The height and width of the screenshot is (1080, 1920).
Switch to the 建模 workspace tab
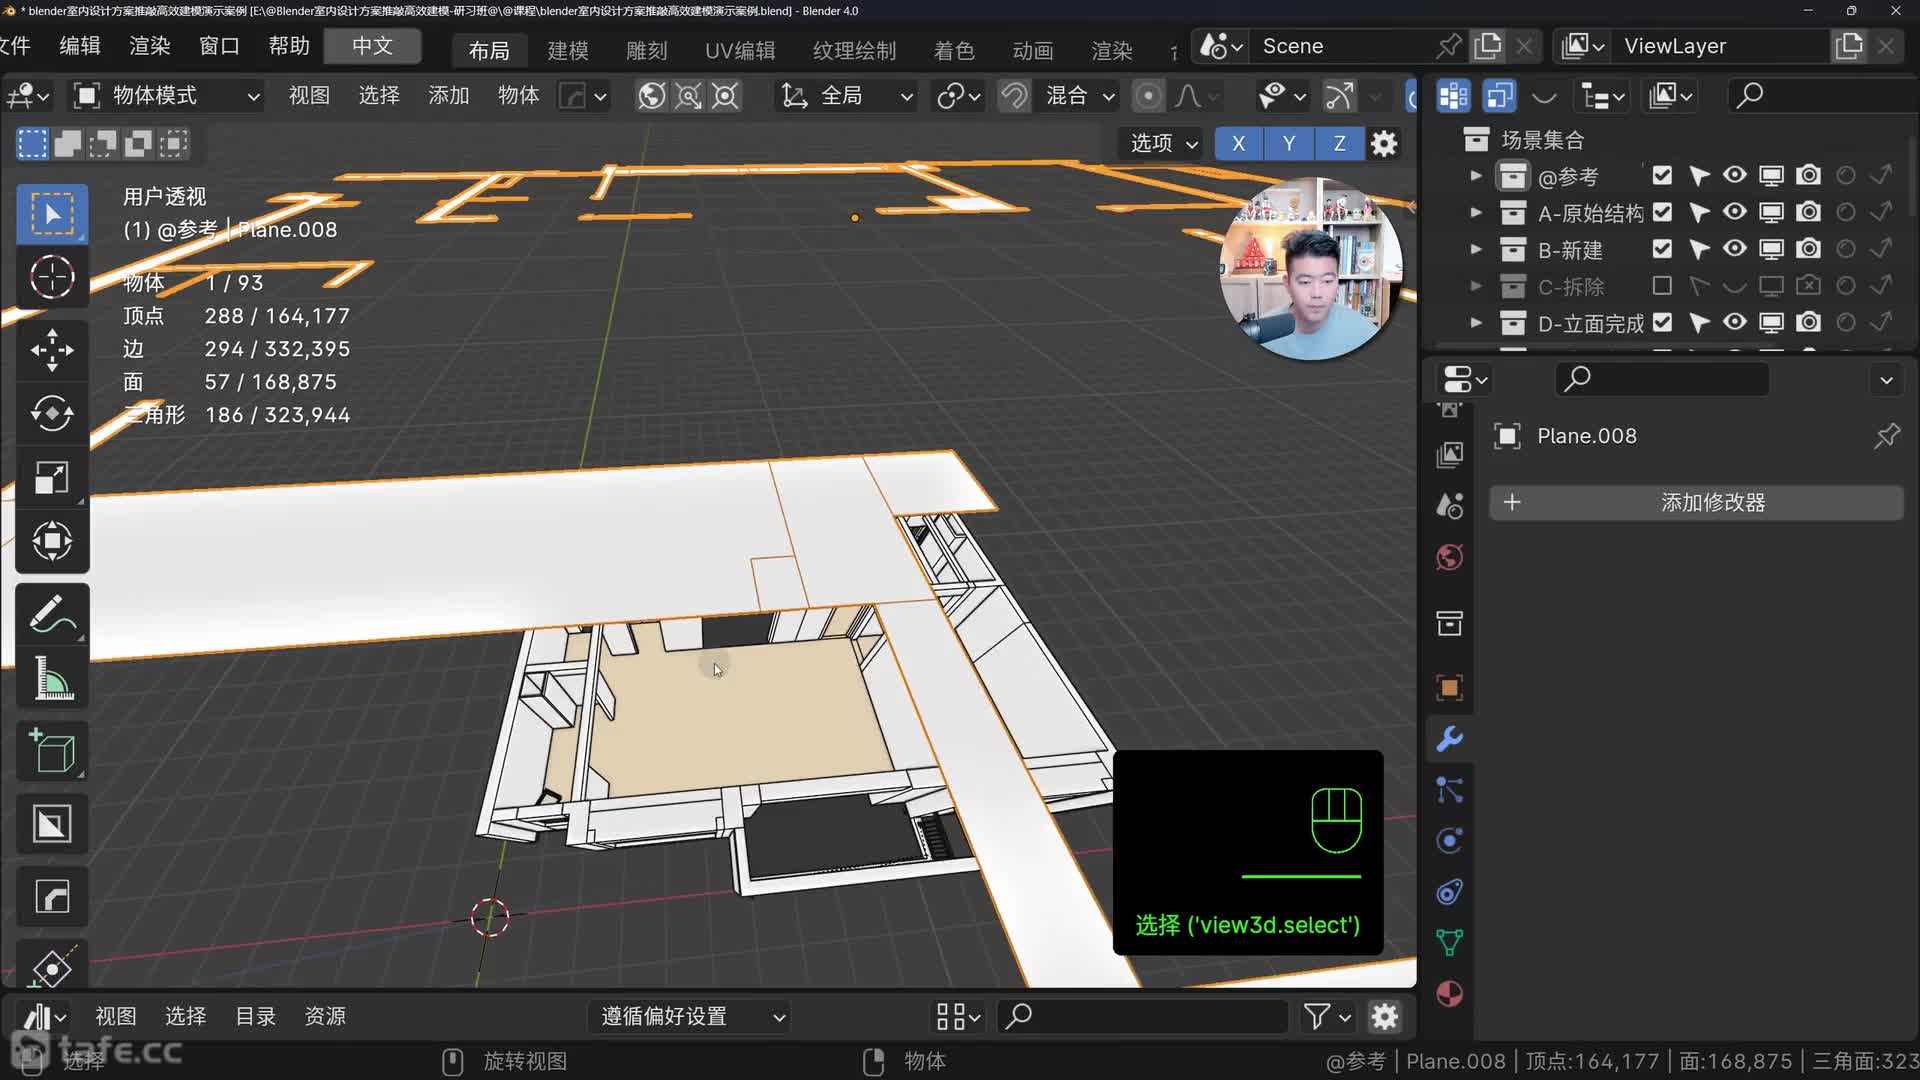(x=568, y=50)
